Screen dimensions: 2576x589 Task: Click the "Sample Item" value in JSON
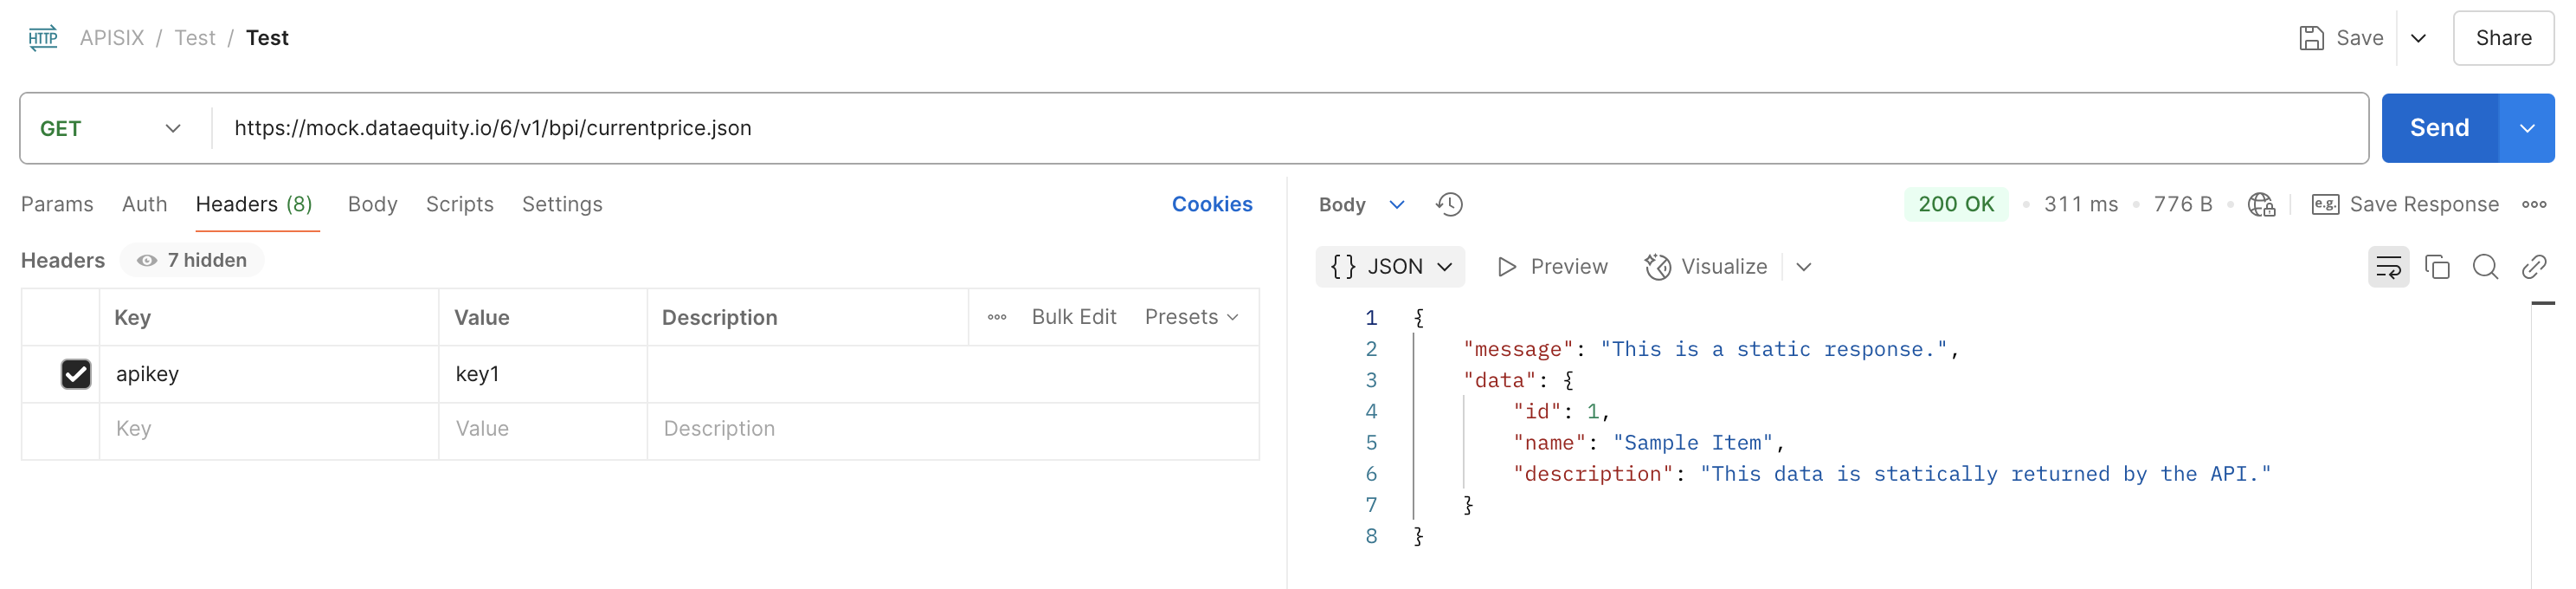1692,443
